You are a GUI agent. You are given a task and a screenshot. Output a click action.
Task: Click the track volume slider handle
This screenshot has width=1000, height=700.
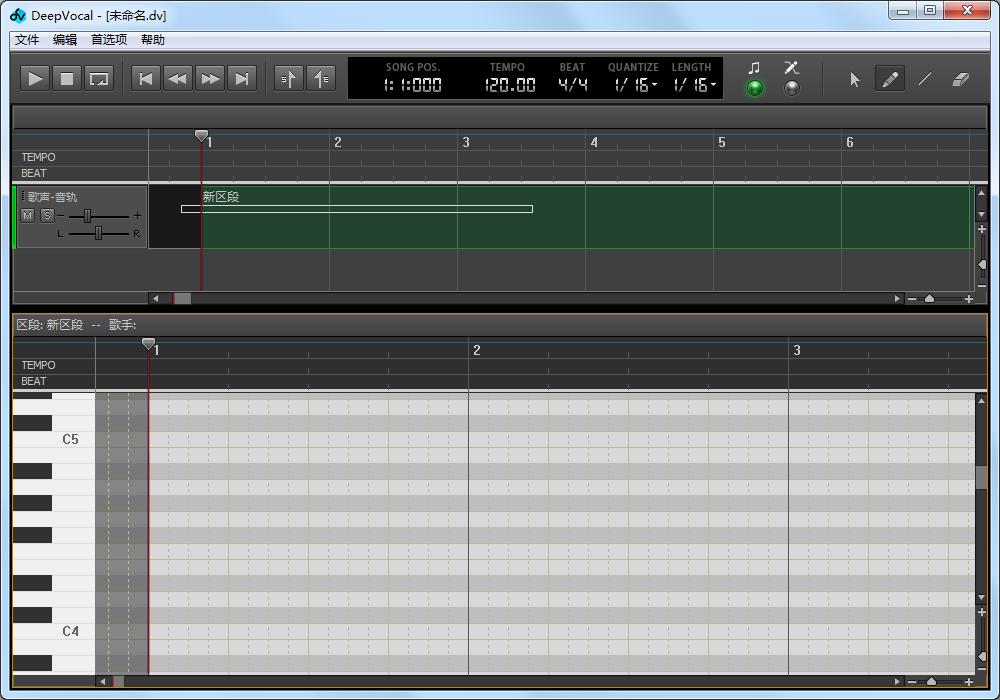pyautogui.click(x=88, y=216)
